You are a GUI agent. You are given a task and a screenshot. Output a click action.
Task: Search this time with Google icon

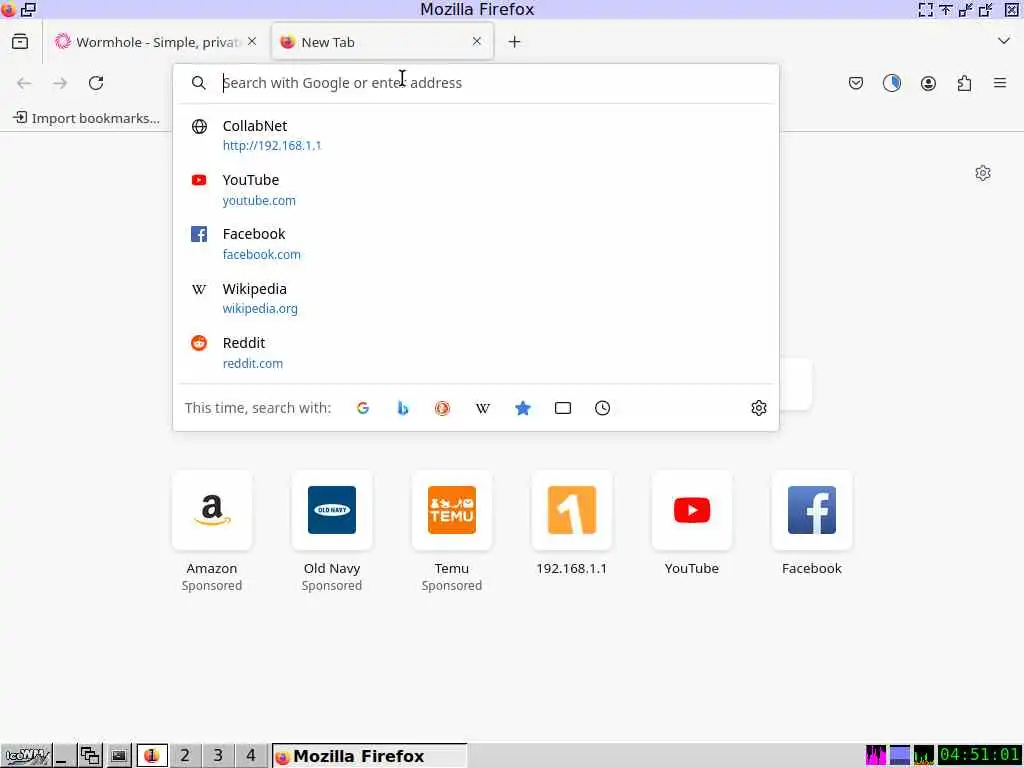click(x=363, y=408)
